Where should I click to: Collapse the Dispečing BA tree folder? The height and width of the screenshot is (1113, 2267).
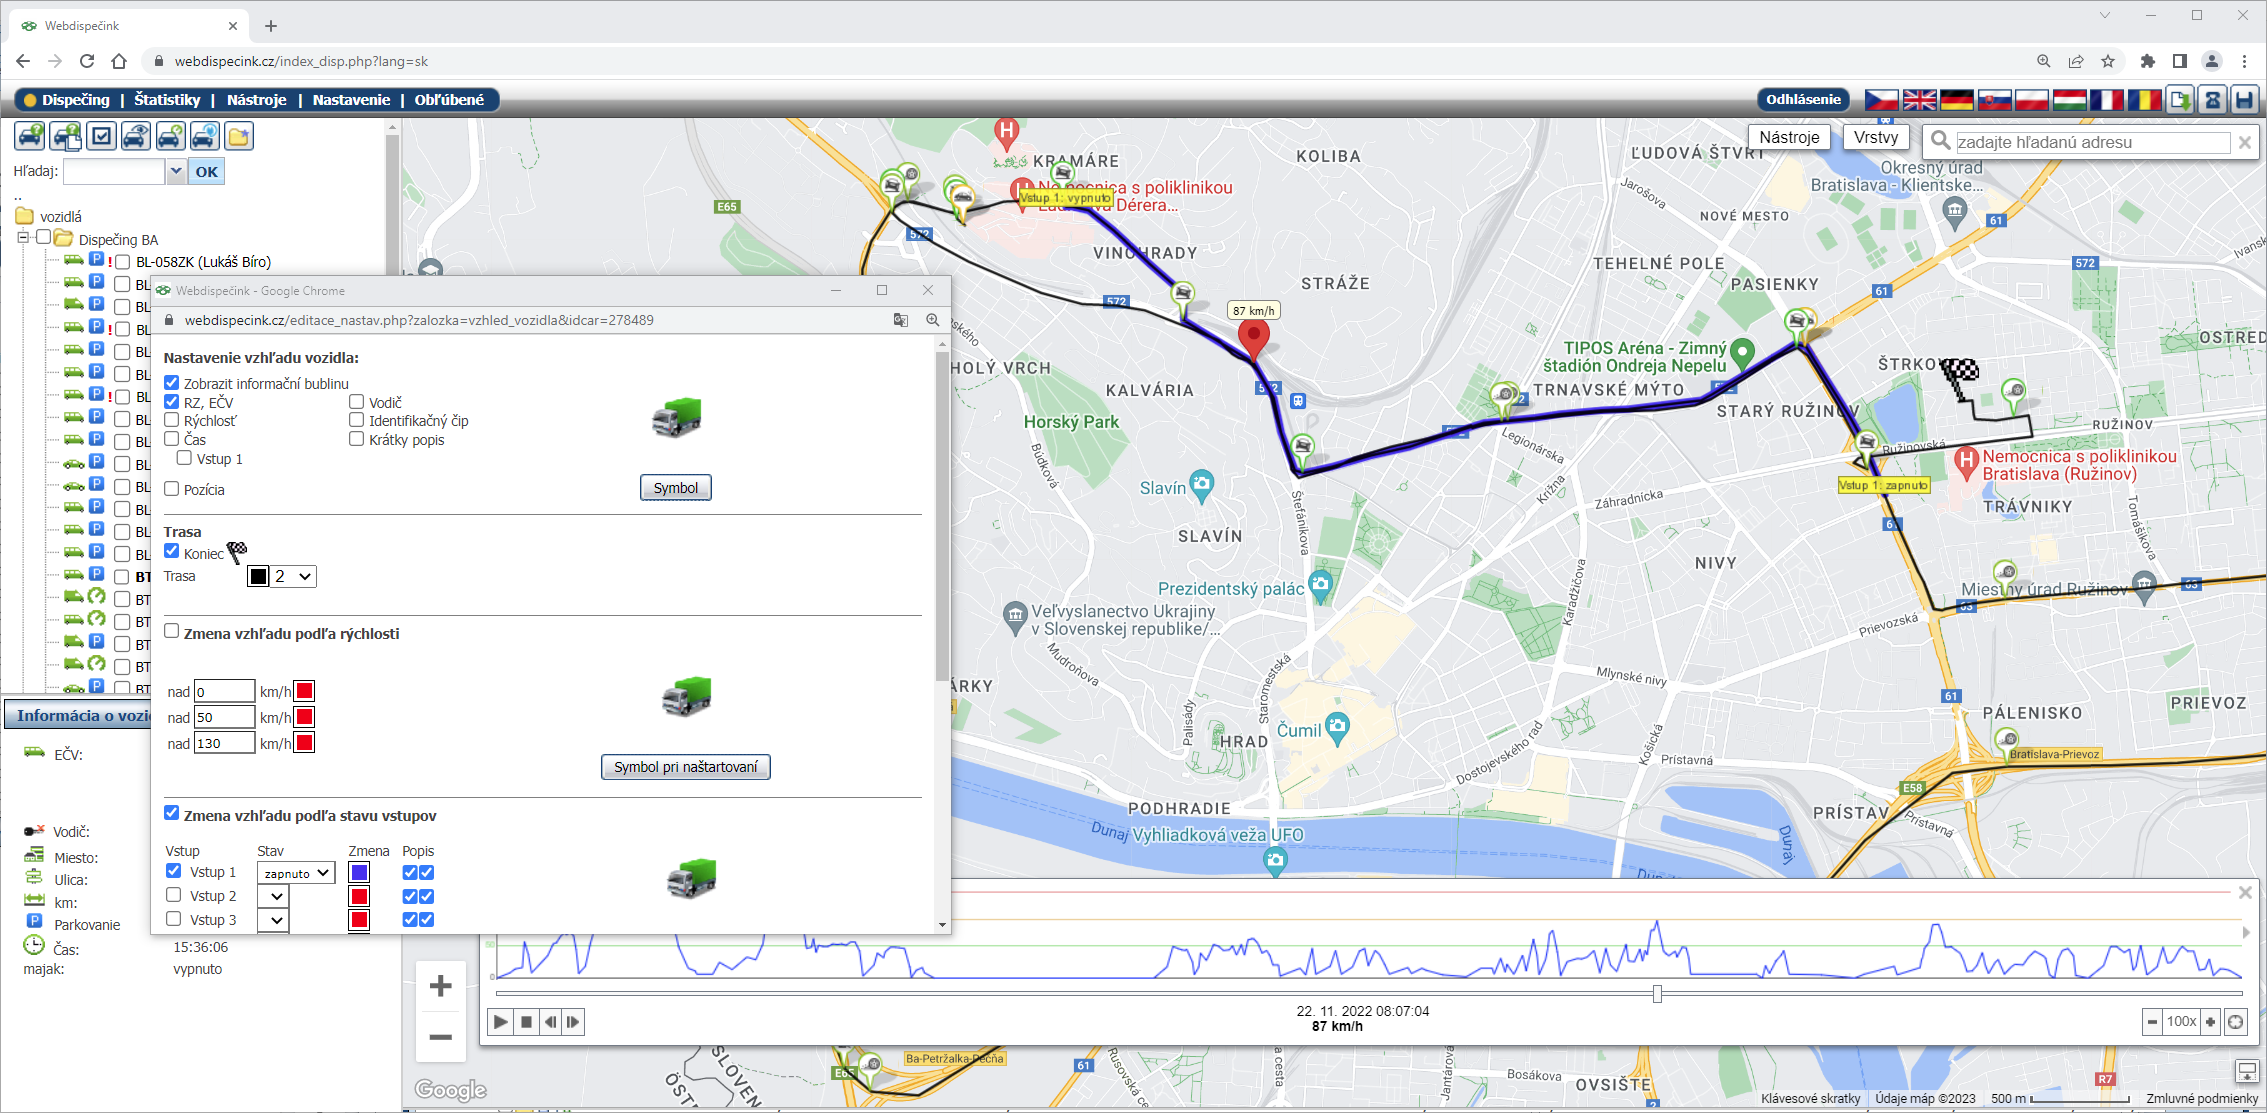tap(23, 238)
